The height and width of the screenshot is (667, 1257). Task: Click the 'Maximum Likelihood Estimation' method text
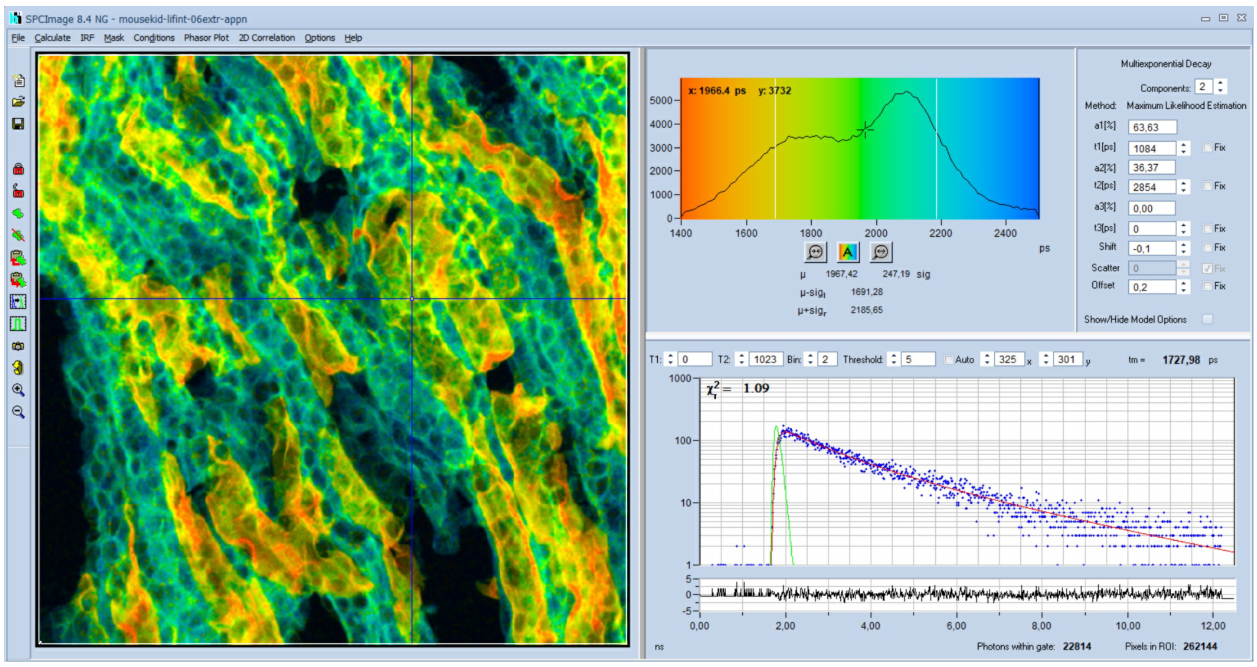click(x=1186, y=105)
